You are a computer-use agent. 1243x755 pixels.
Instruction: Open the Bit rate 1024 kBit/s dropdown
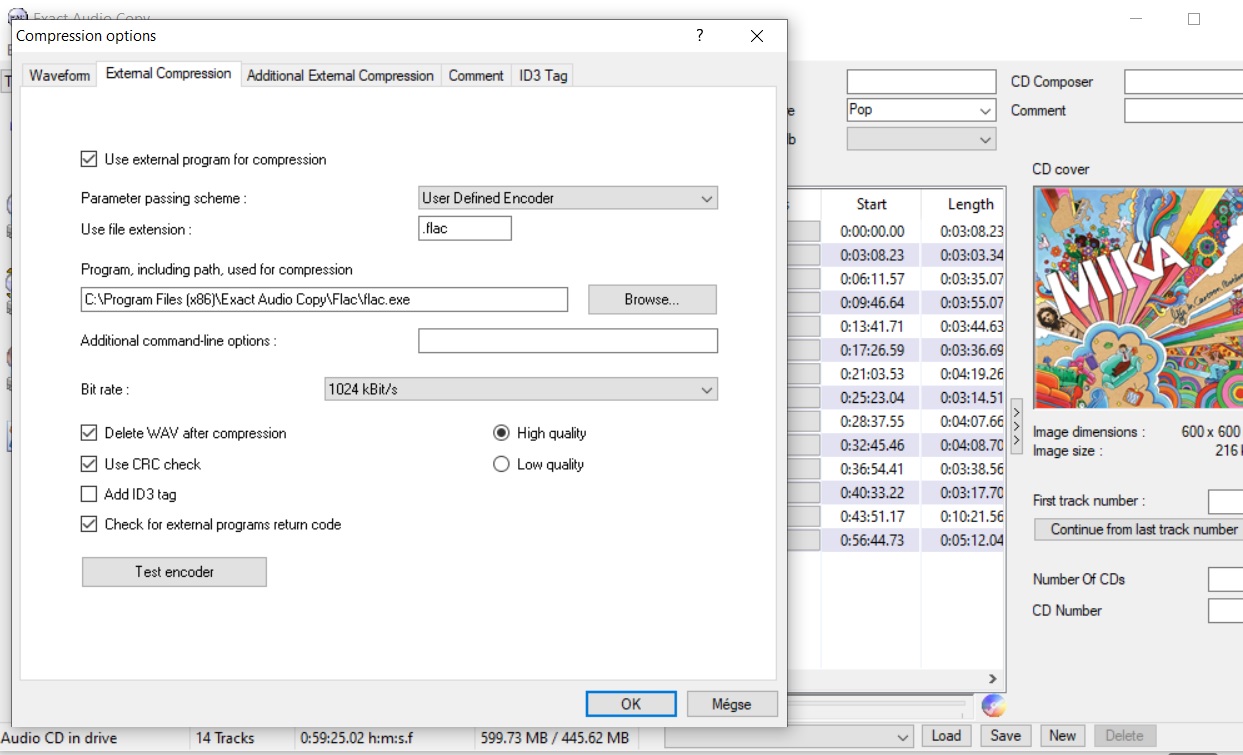tap(521, 389)
